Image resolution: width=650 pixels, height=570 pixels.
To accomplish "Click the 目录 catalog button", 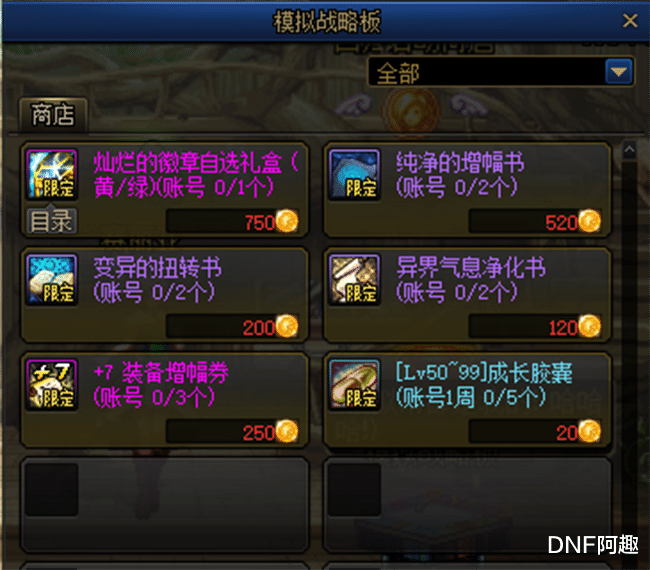I will tap(51, 221).
